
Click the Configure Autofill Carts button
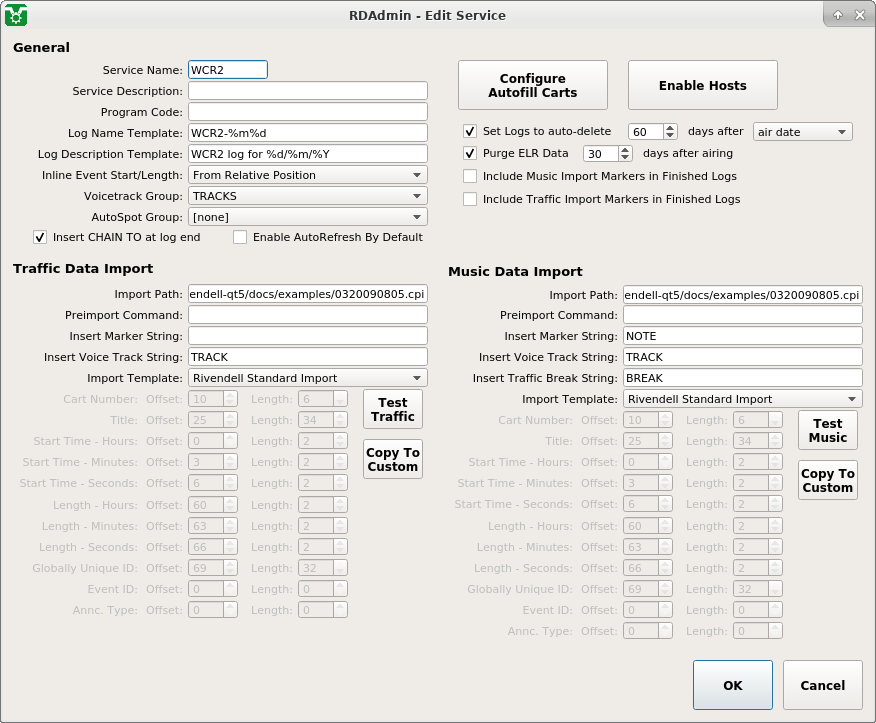coord(532,85)
